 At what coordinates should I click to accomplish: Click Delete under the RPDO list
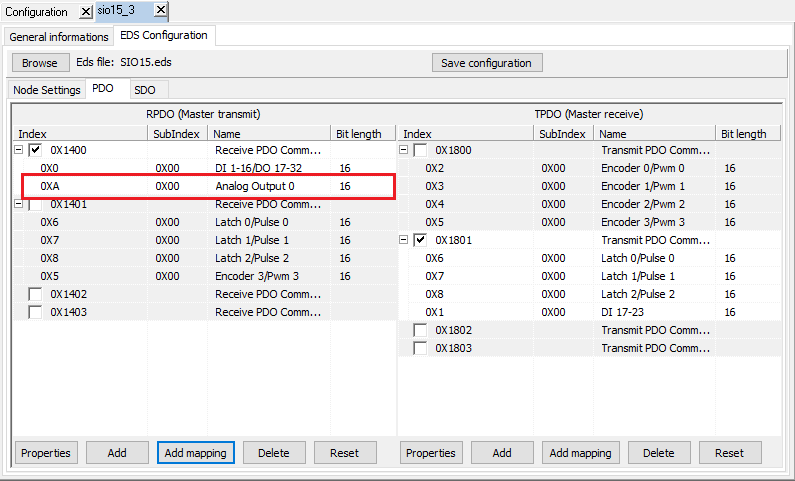[x=273, y=453]
